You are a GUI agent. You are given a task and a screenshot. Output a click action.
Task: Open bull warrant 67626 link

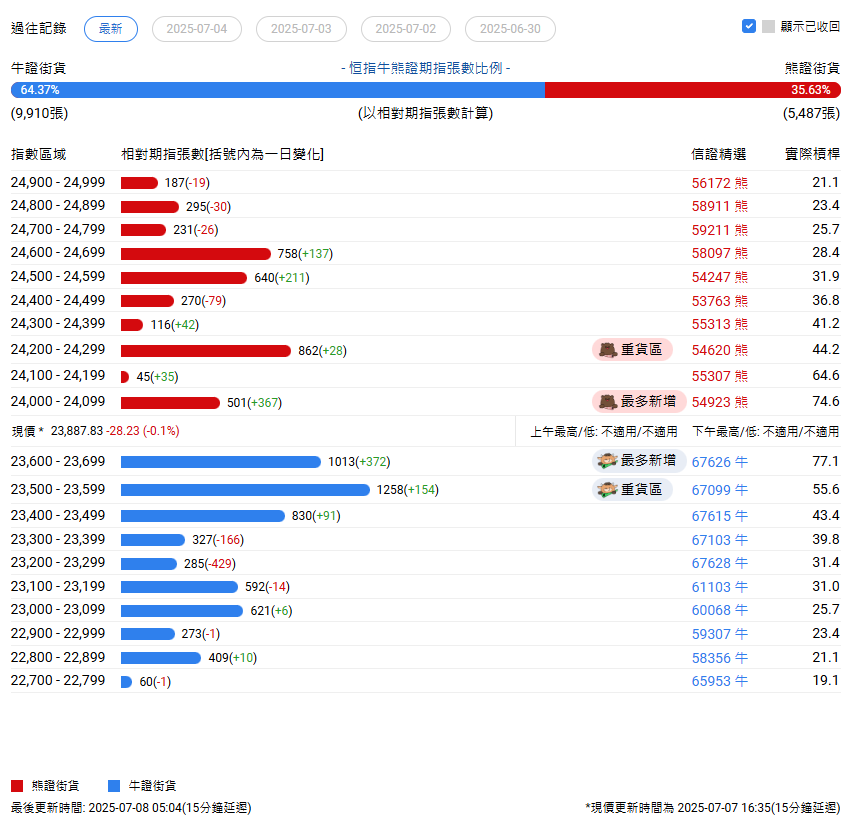point(719,462)
